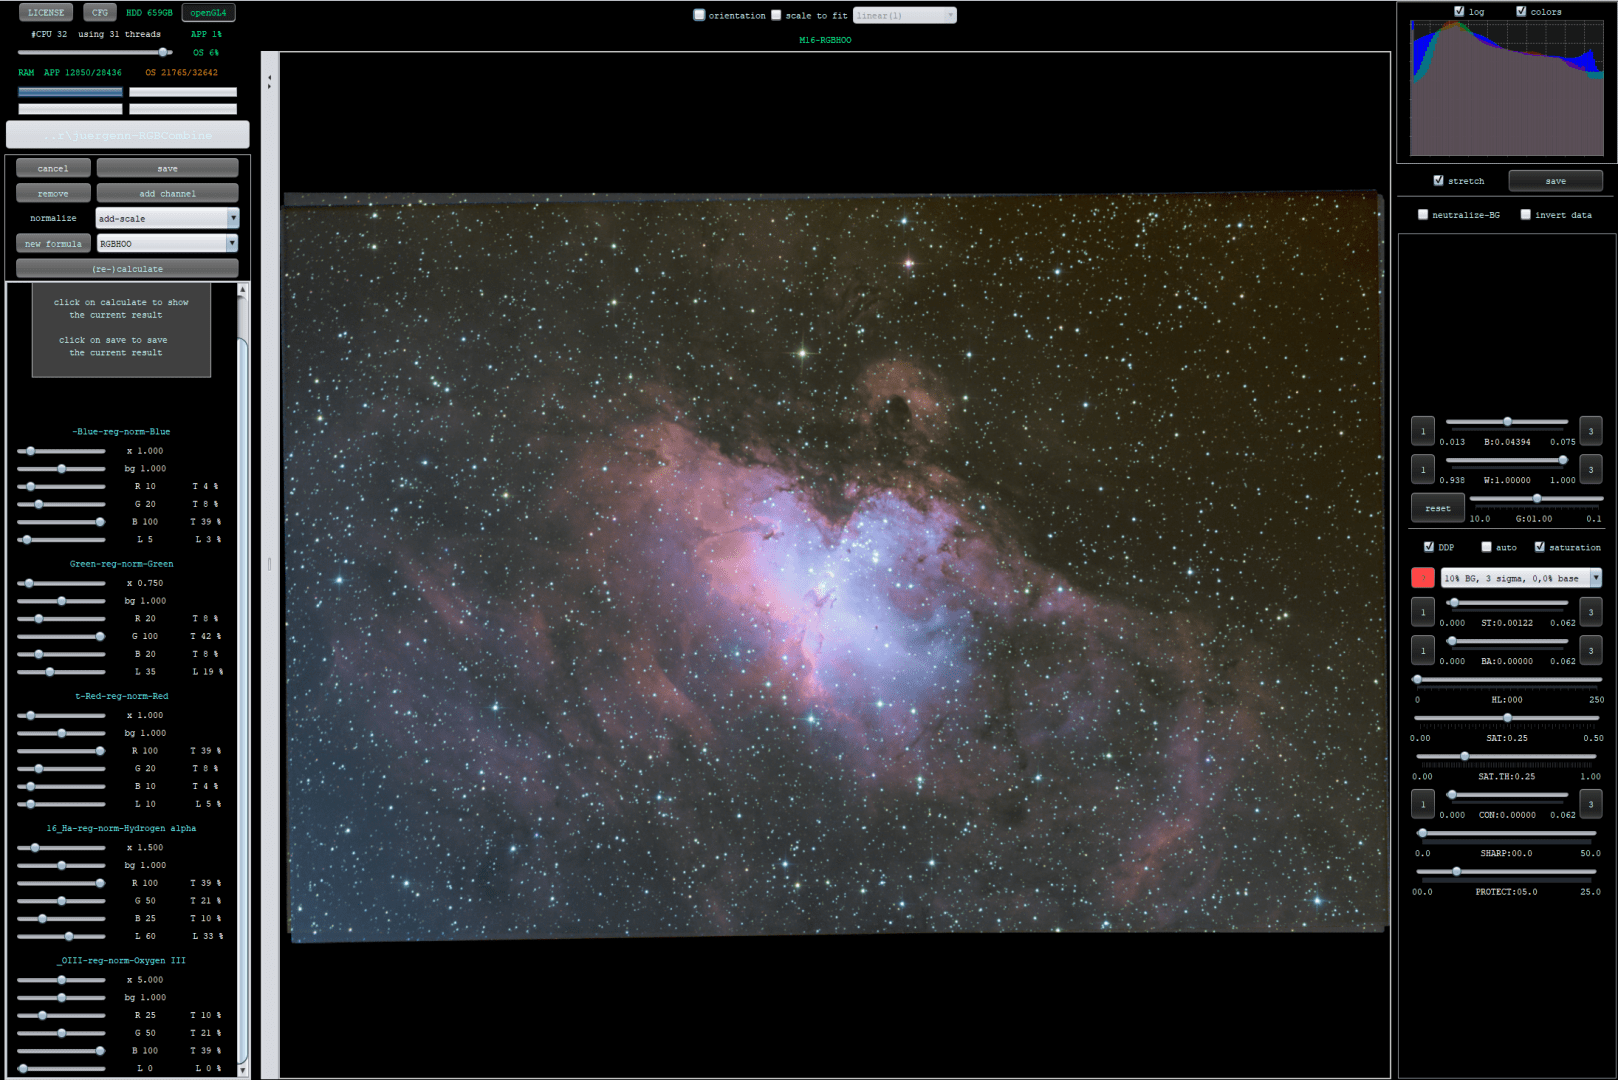The image size is (1618, 1080).
Task: Open the RGBHOO formula dropdown
Action: tap(167, 243)
